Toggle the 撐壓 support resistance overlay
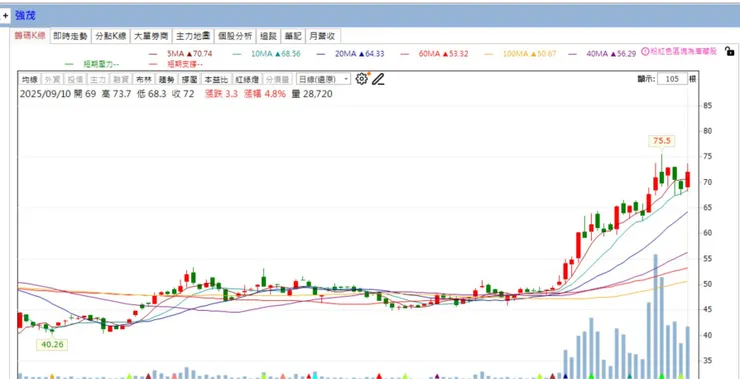Screen dimensions: 740x379 189,79
